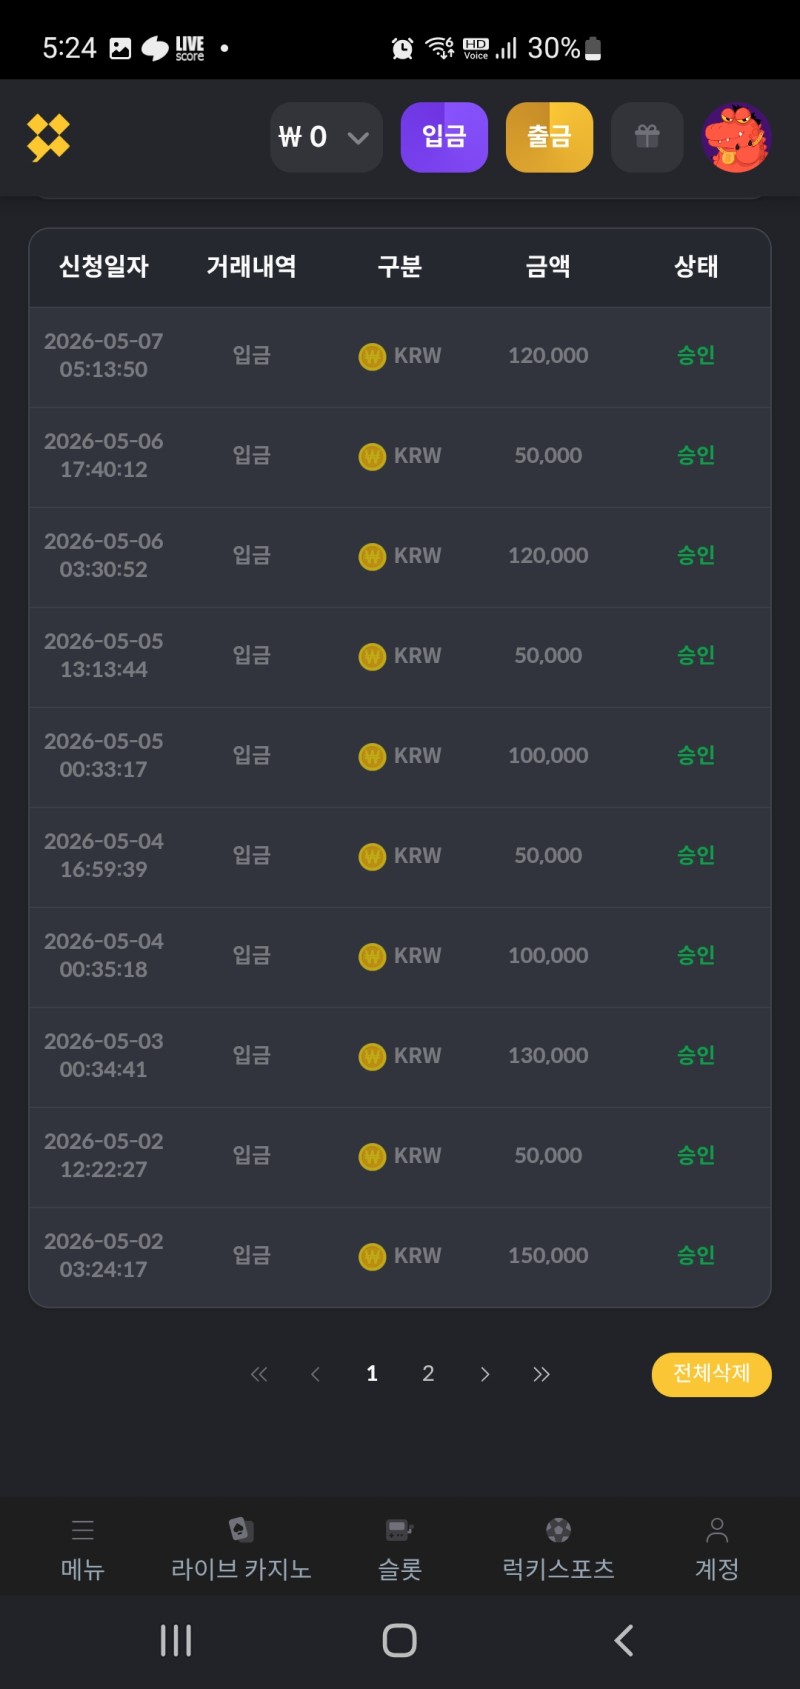800x1689 pixels.
Task: Expand the ₩ 0 balance dropdown
Action: pyautogui.click(x=326, y=137)
